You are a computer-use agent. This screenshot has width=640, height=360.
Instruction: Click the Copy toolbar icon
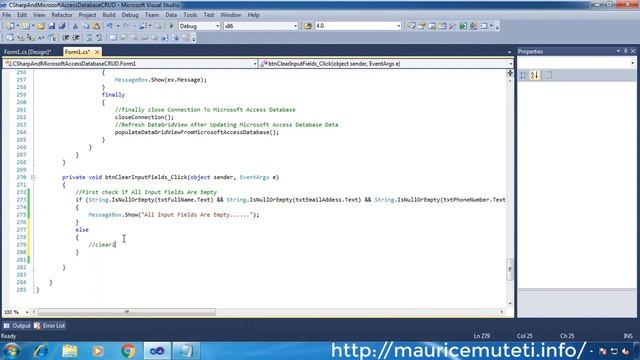coord(86,26)
